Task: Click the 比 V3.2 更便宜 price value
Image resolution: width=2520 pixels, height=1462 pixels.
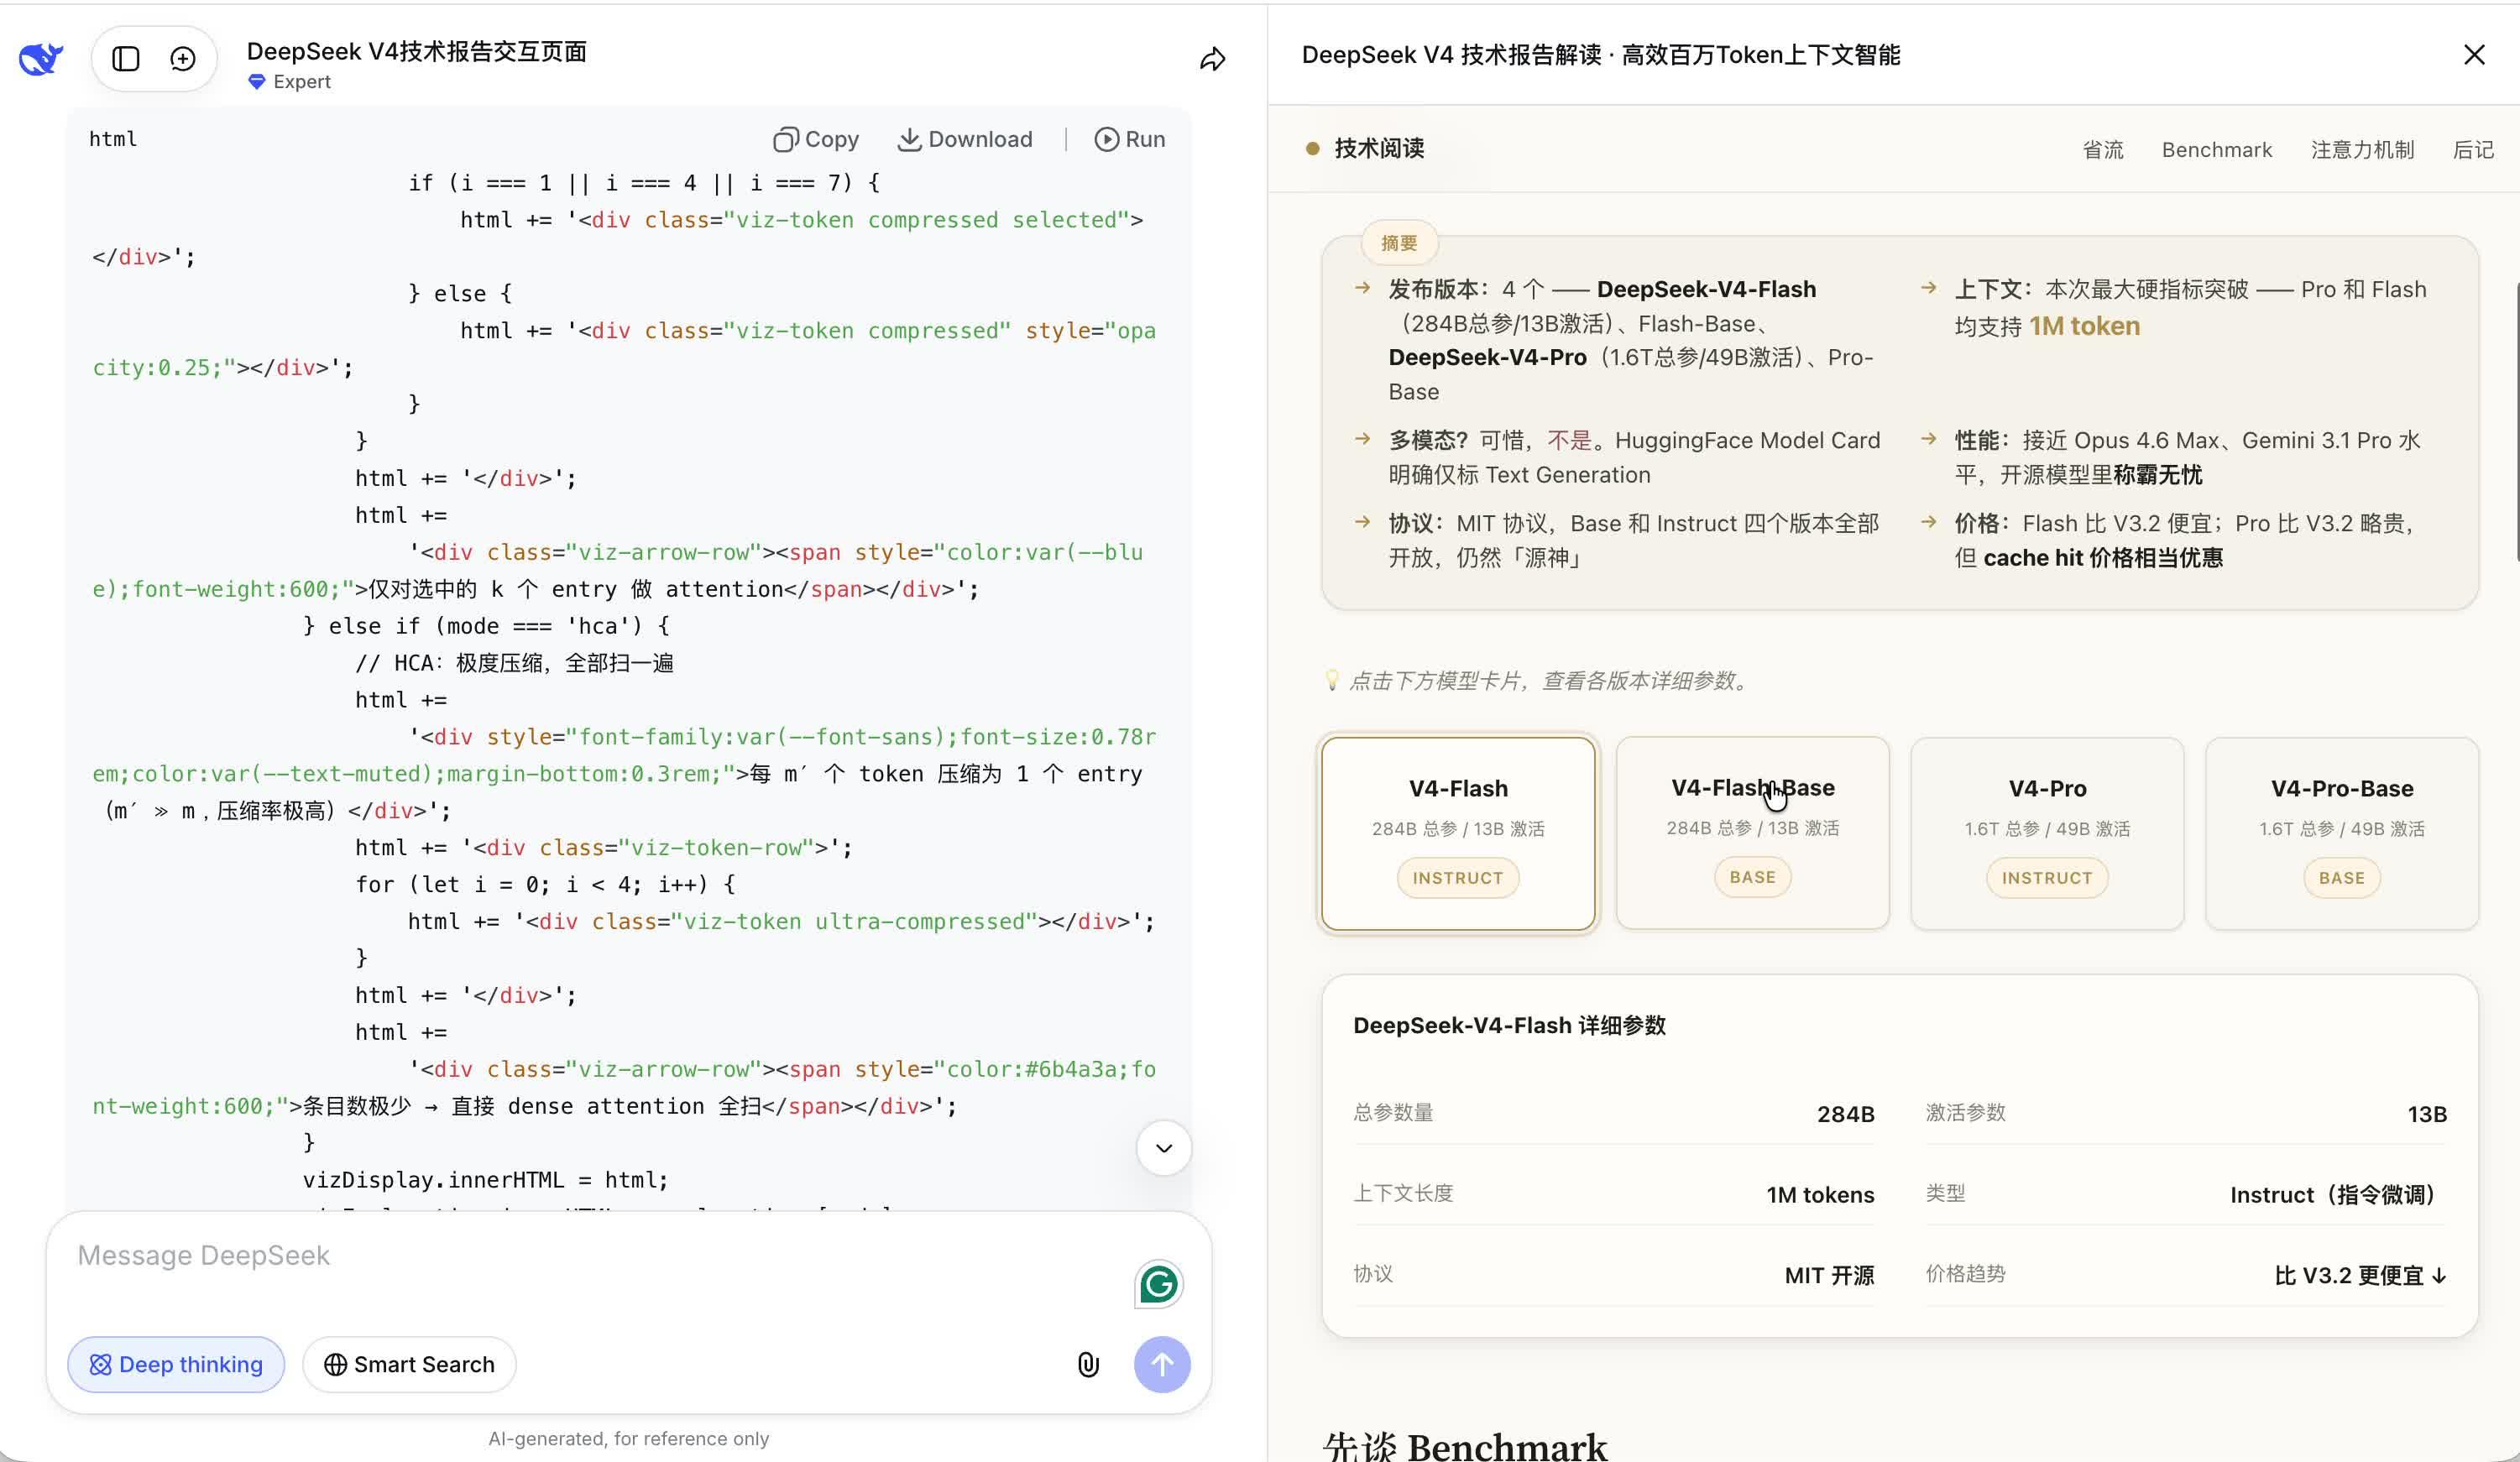Action: pyautogui.click(x=2360, y=1276)
